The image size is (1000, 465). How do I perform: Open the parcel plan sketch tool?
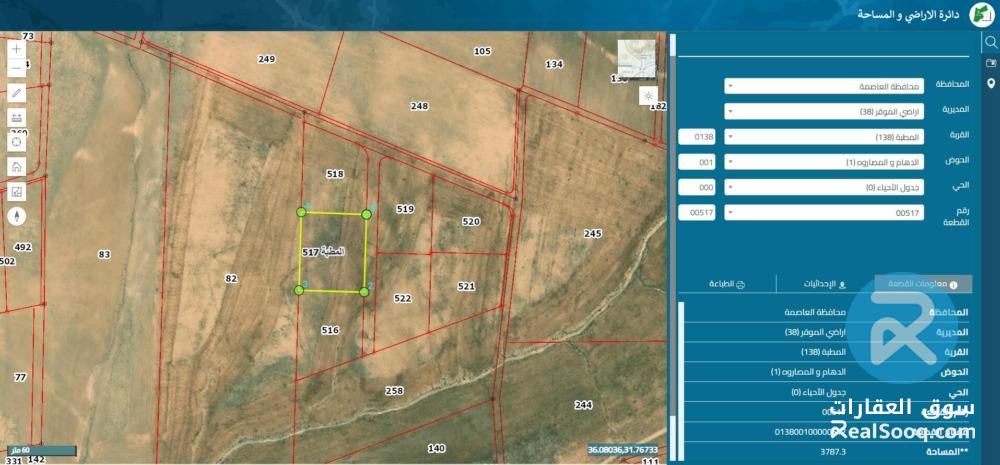(17, 191)
